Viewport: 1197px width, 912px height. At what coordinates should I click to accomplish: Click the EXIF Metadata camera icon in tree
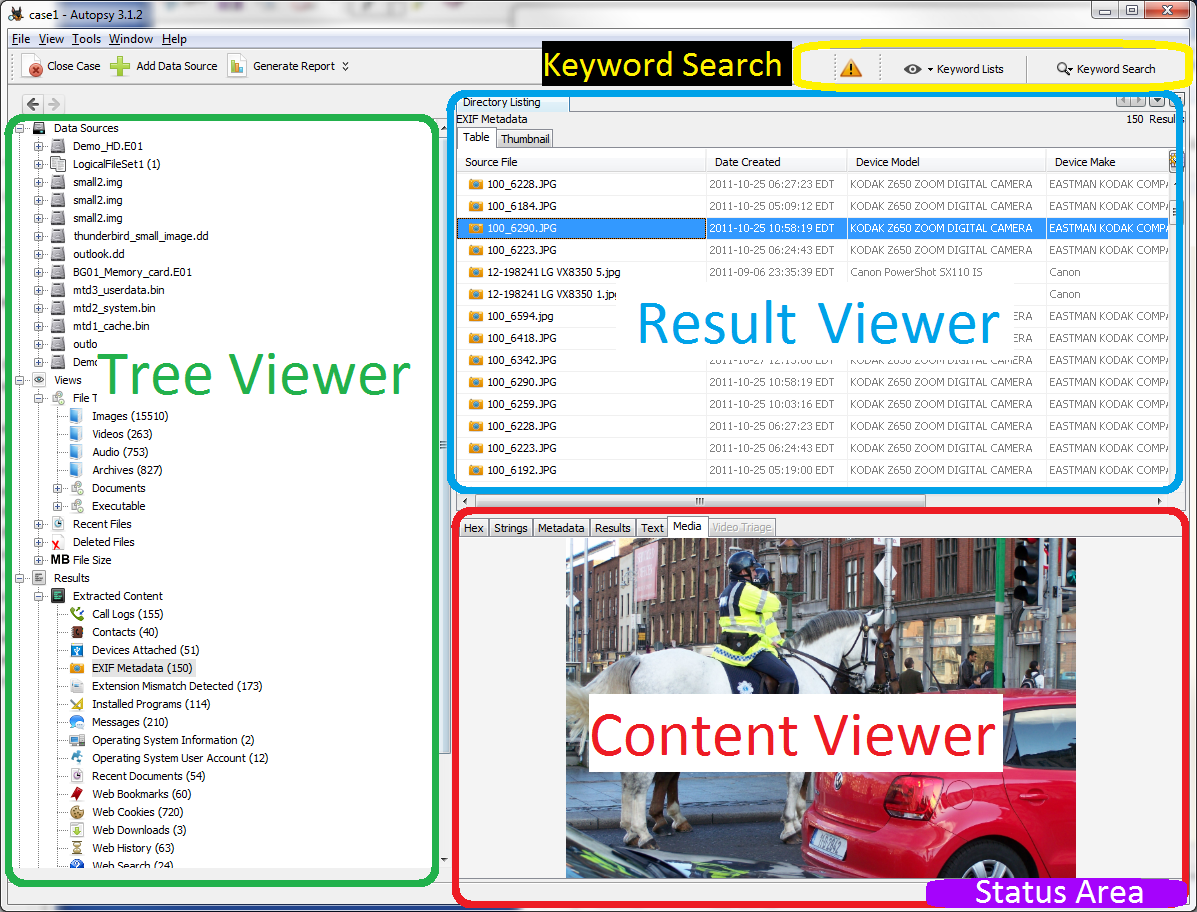[x=77, y=668]
